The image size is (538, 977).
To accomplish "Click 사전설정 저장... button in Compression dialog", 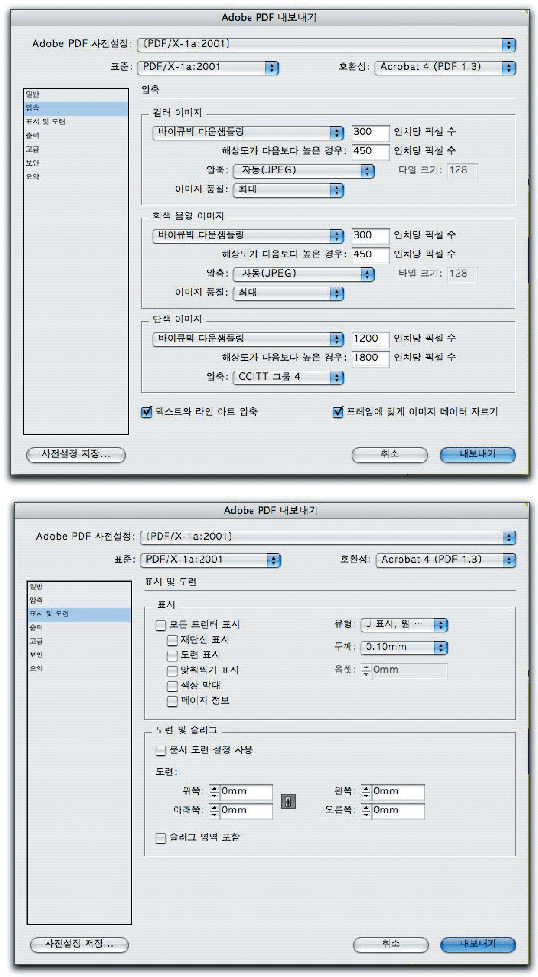I will pyautogui.click(x=75, y=455).
